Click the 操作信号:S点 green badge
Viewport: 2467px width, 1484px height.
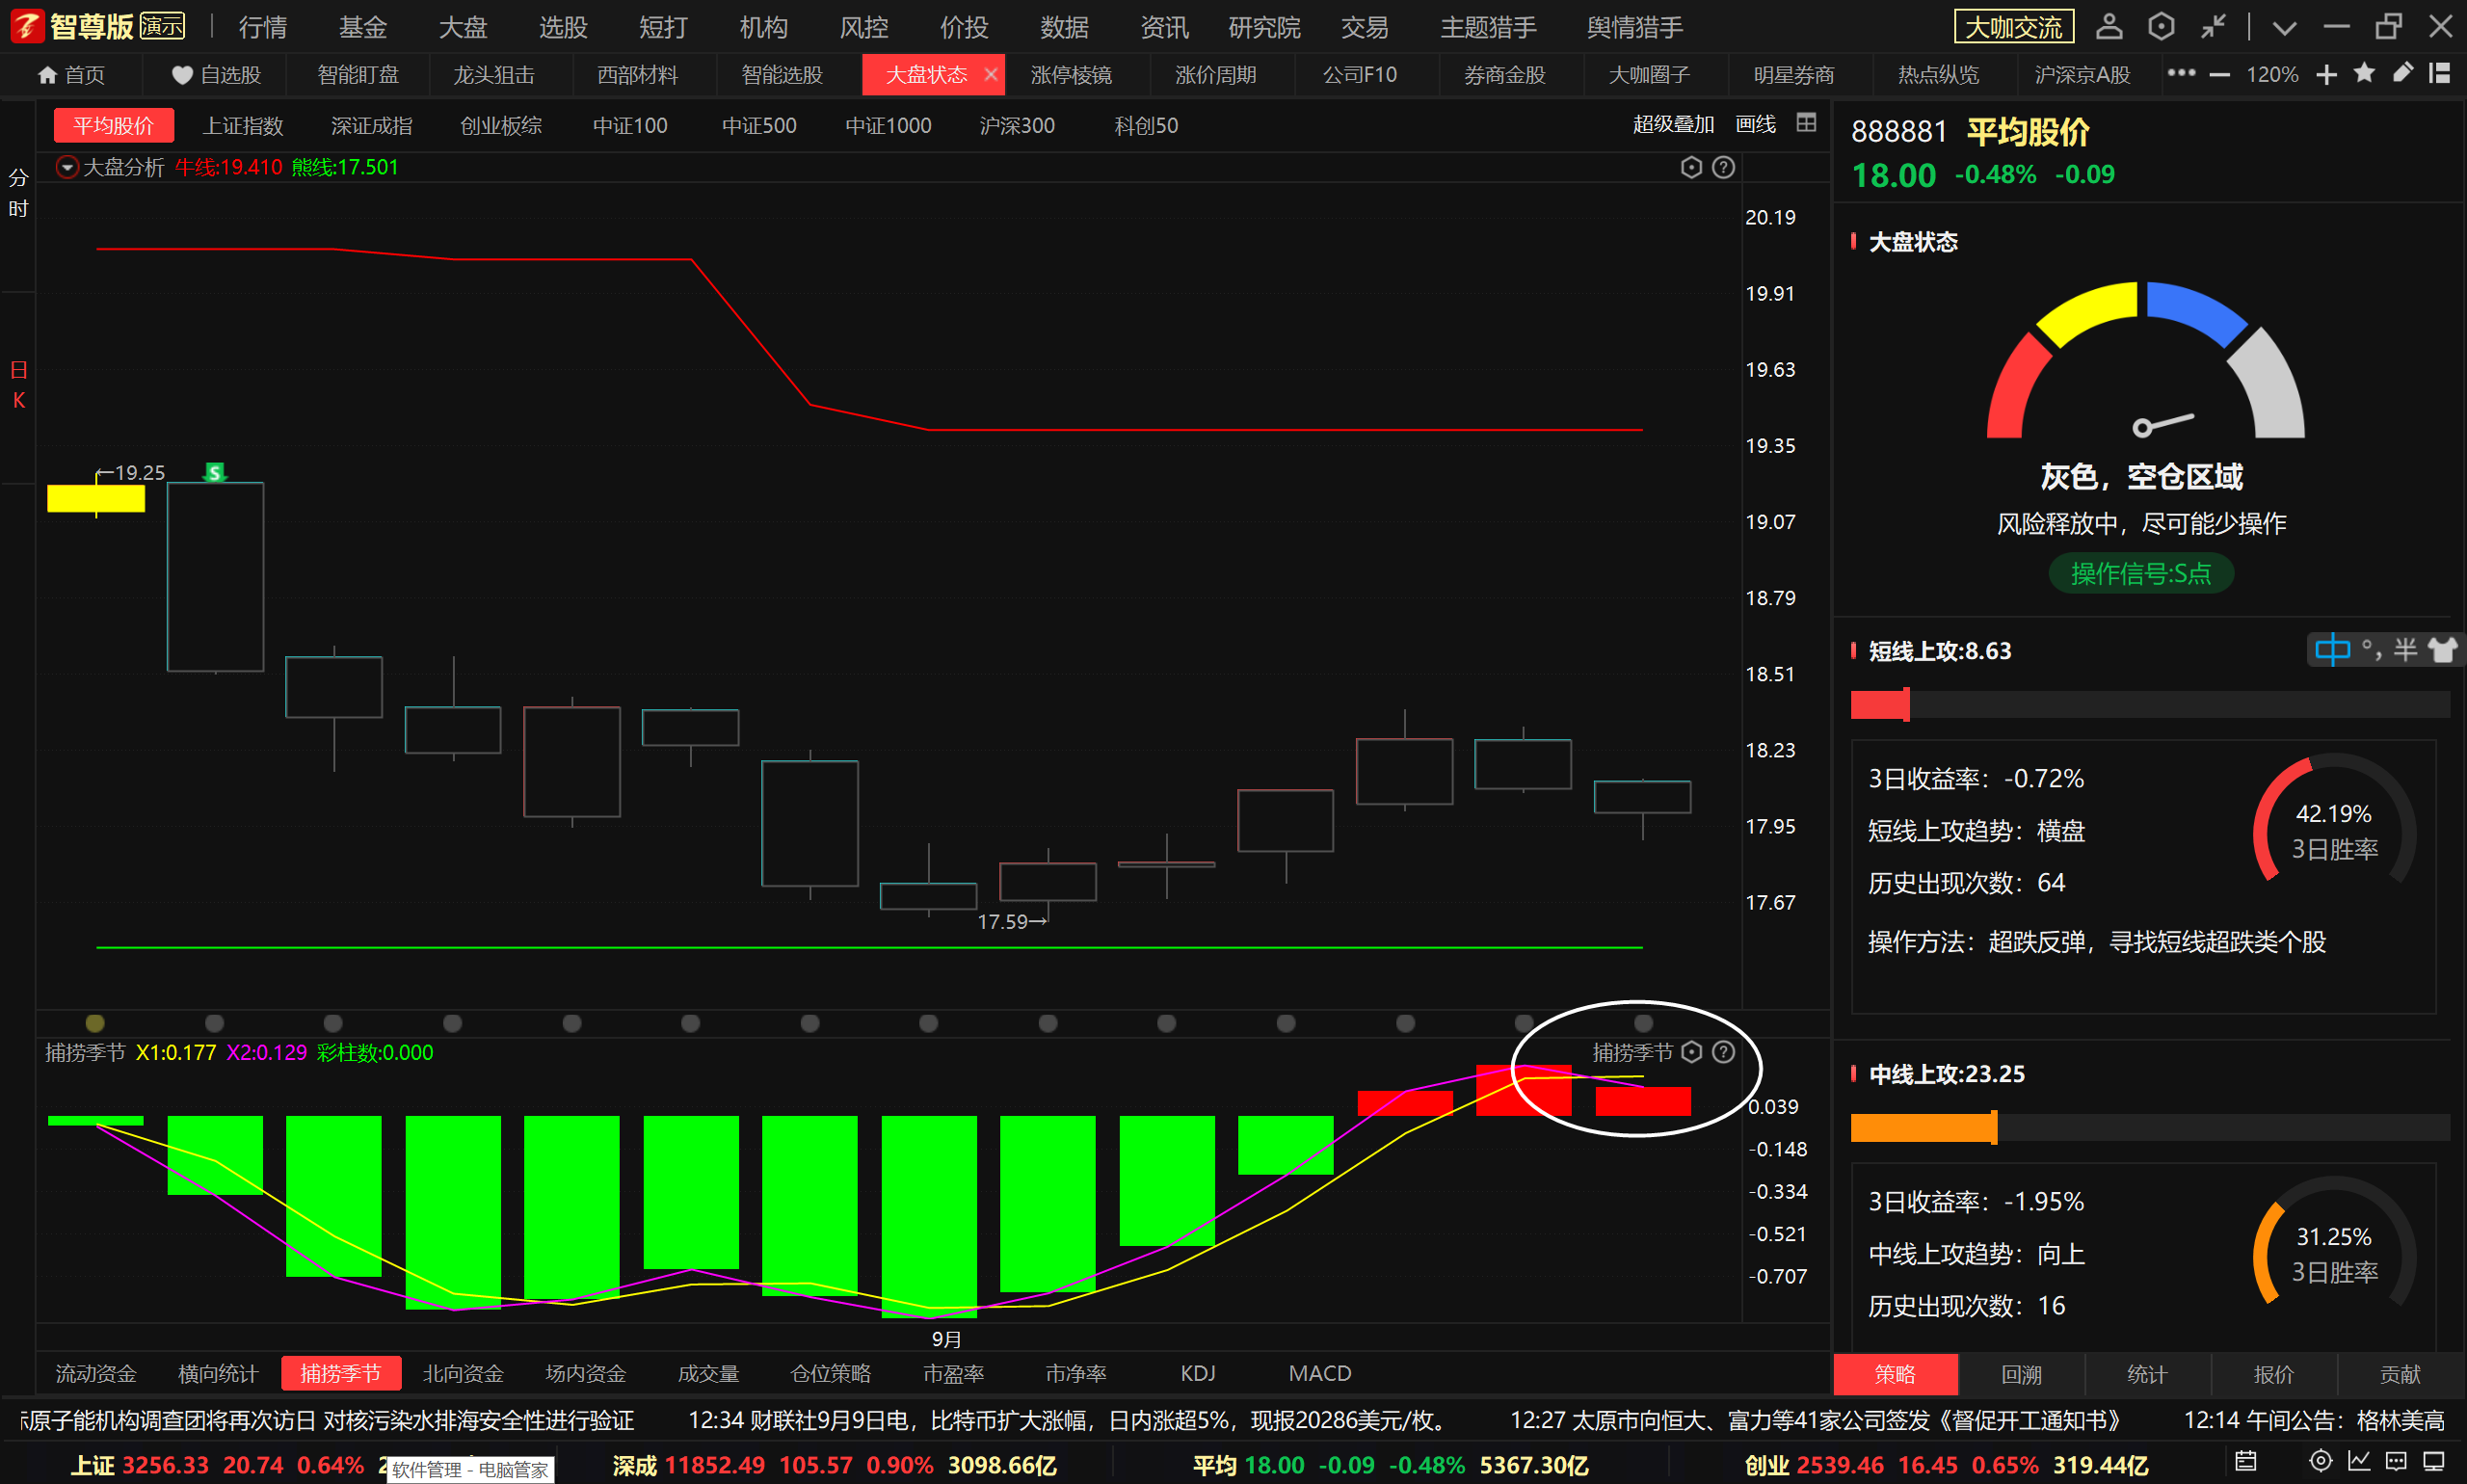(2141, 574)
